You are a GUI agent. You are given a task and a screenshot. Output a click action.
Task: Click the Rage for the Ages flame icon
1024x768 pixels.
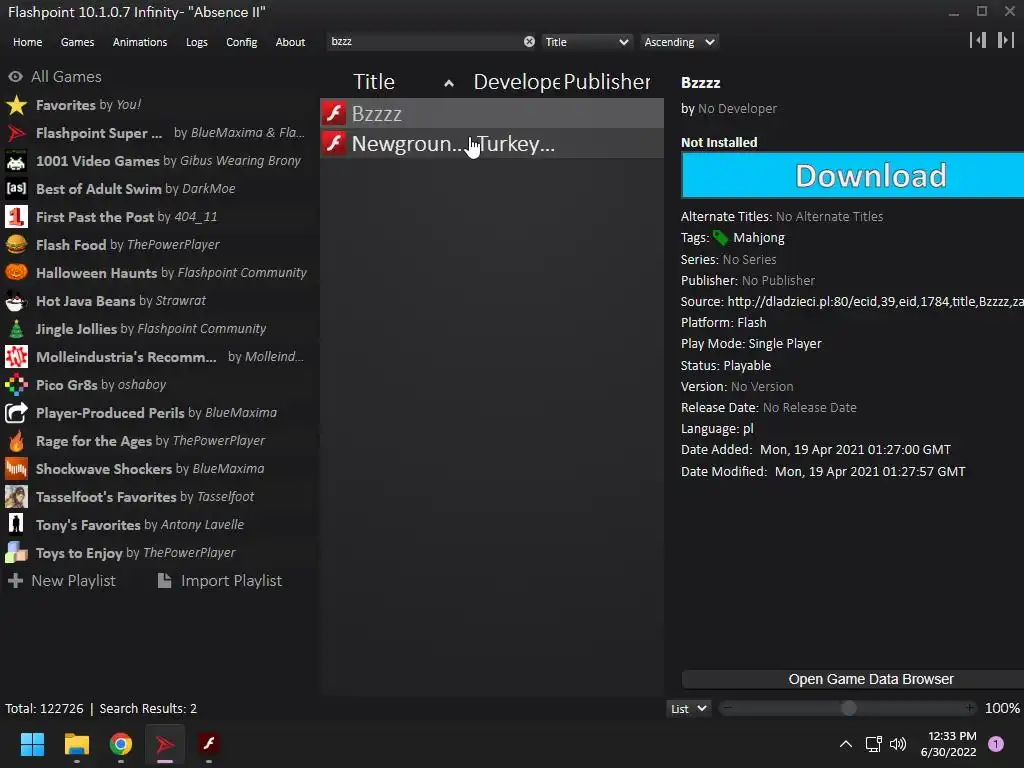tap(16, 441)
